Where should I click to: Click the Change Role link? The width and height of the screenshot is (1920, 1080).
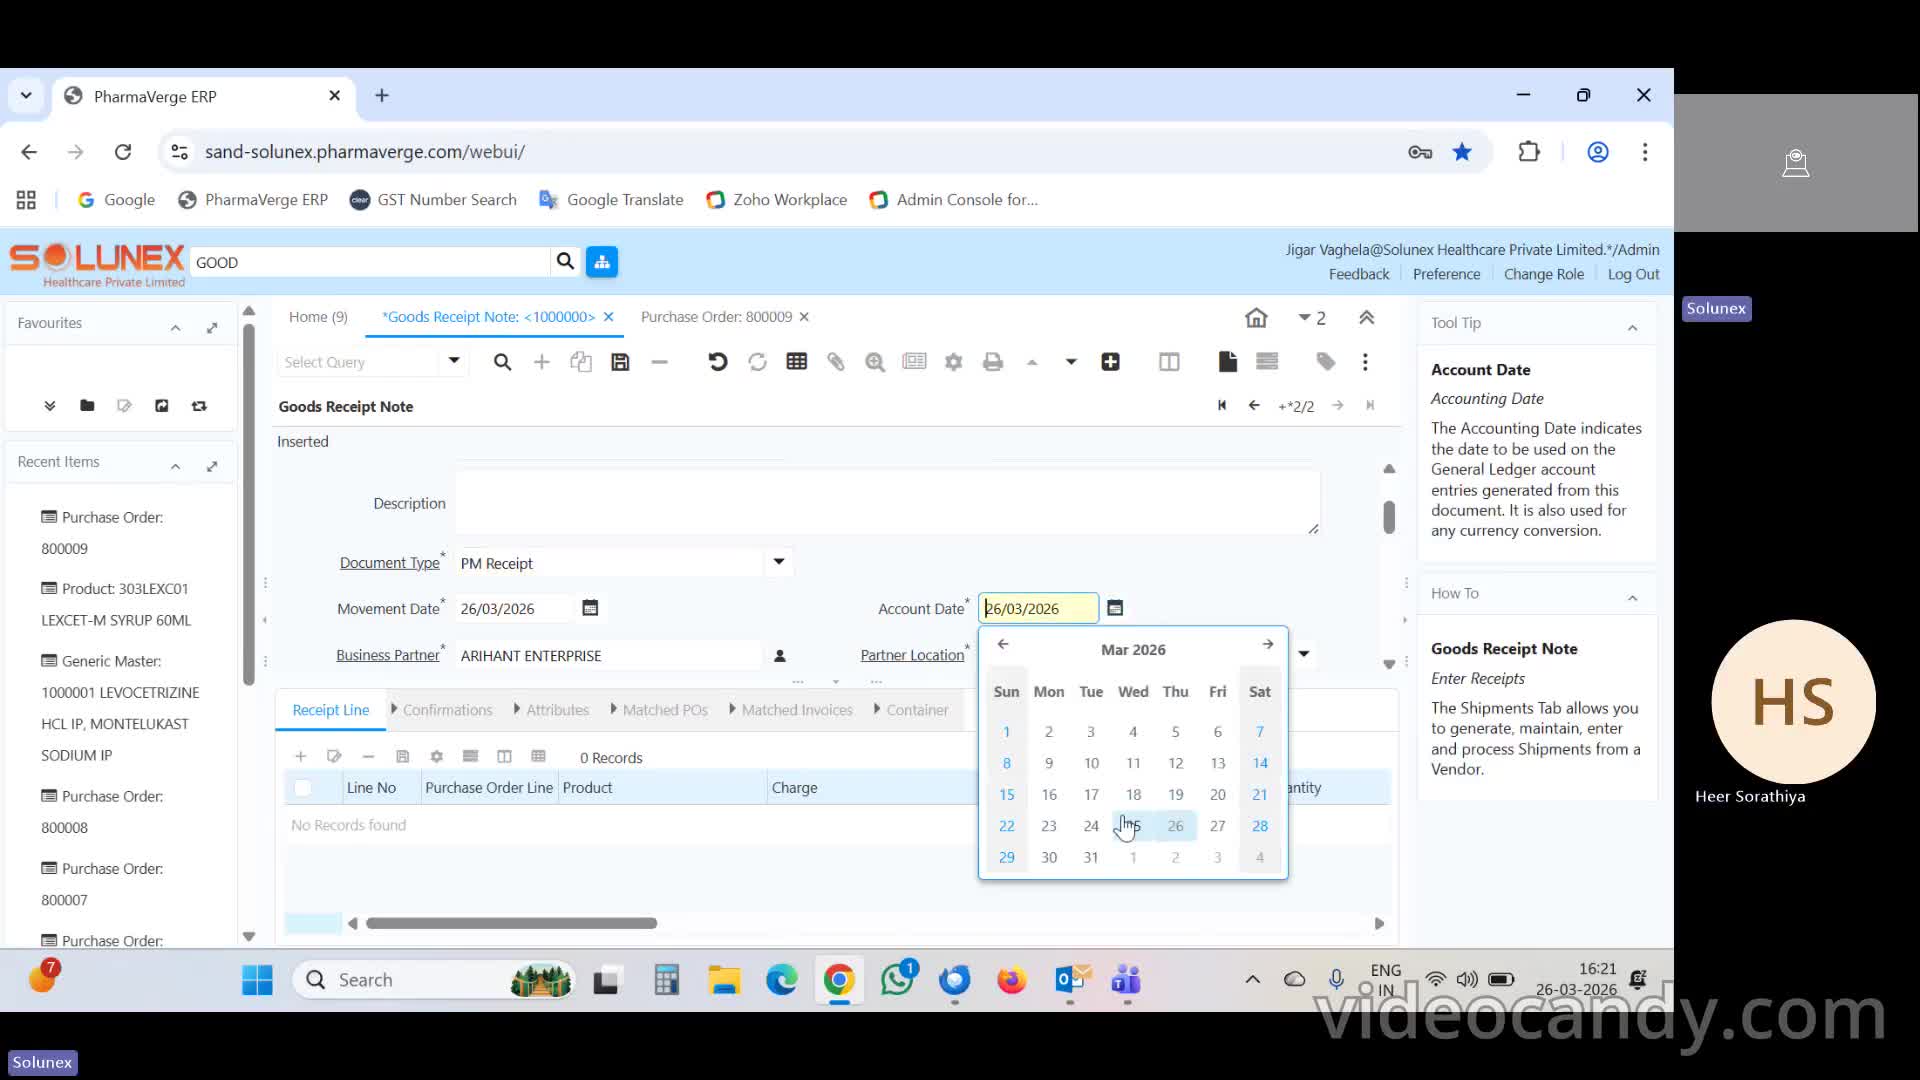point(1543,274)
